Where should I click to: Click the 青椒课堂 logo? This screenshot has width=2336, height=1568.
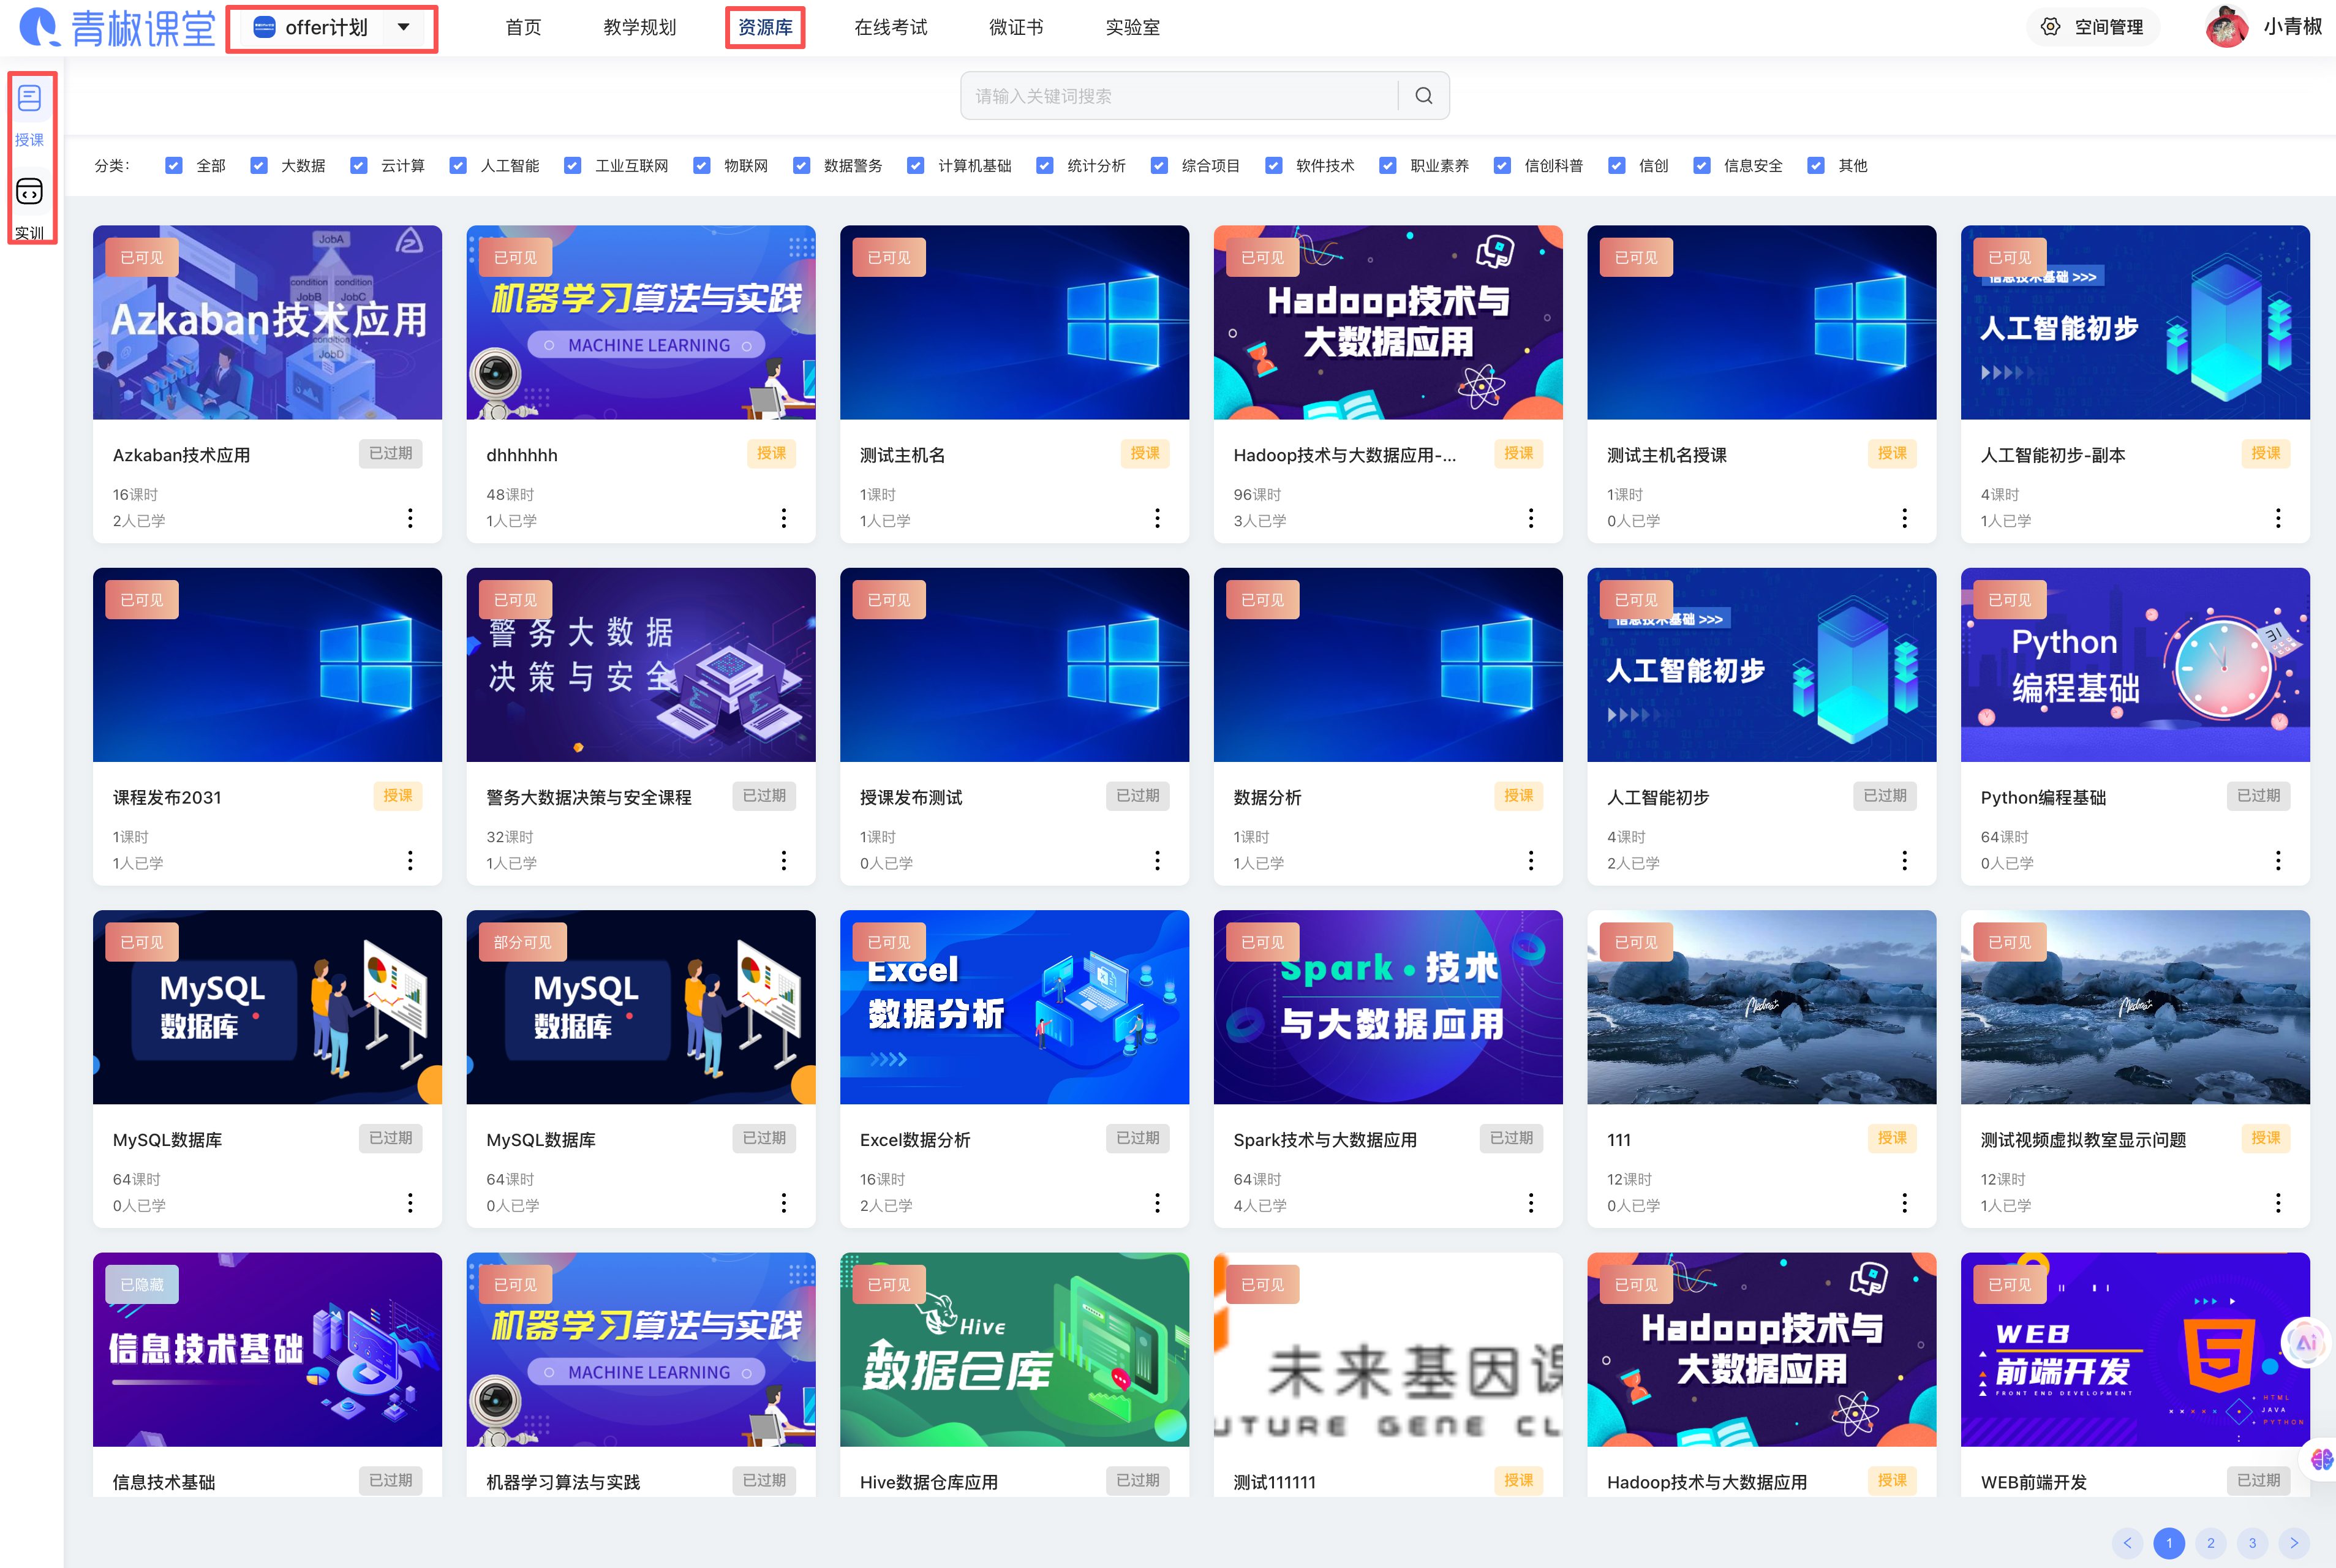tap(118, 27)
